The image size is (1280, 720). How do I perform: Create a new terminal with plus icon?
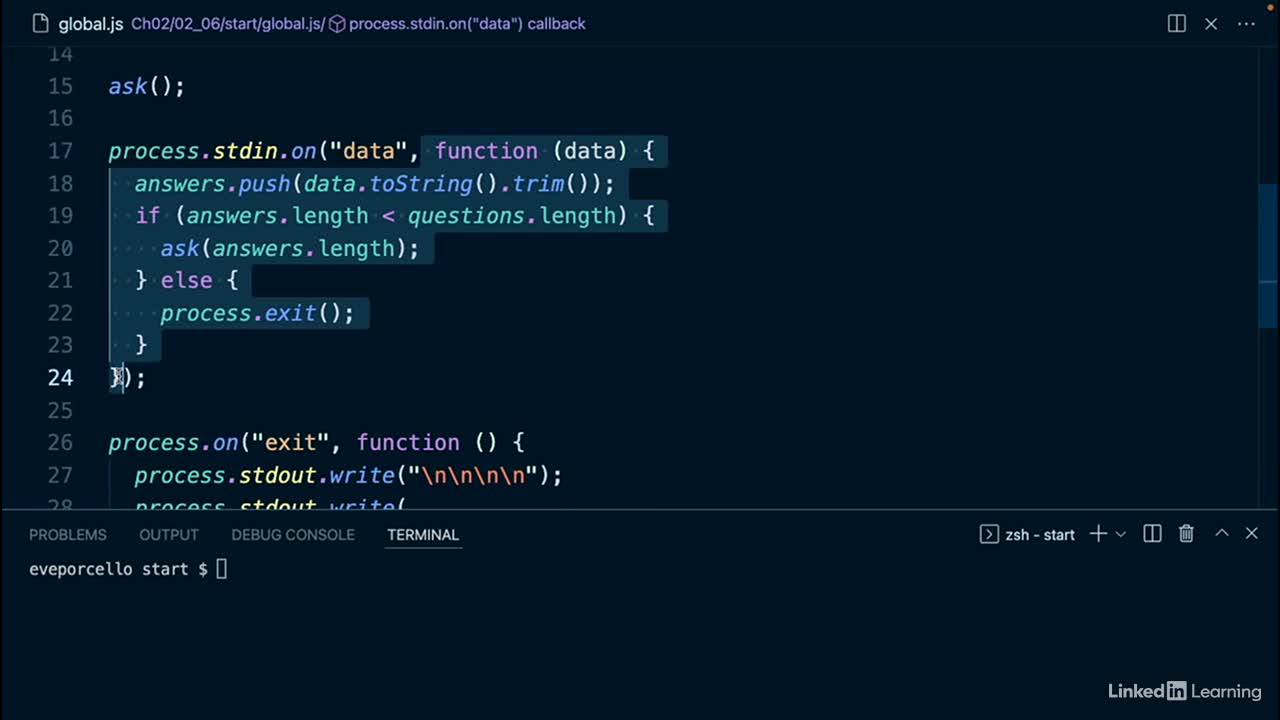coord(1098,534)
